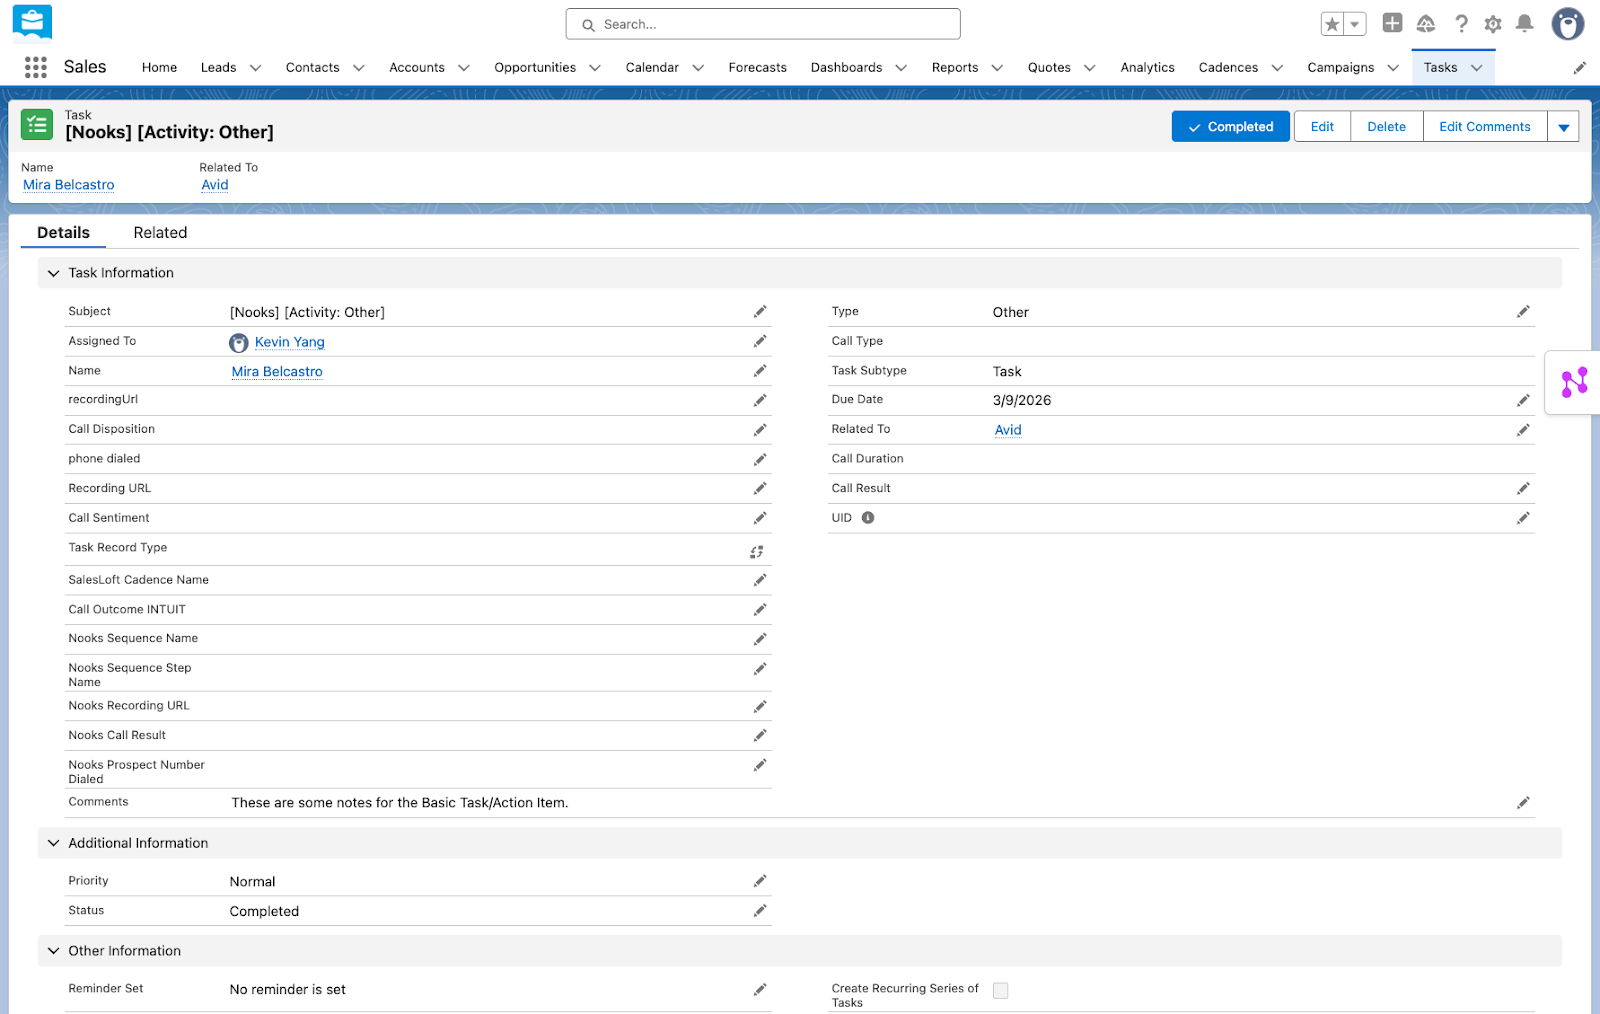Change Task Record Type icon
Viewport: 1600px width, 1014px height.
[757, 552]
